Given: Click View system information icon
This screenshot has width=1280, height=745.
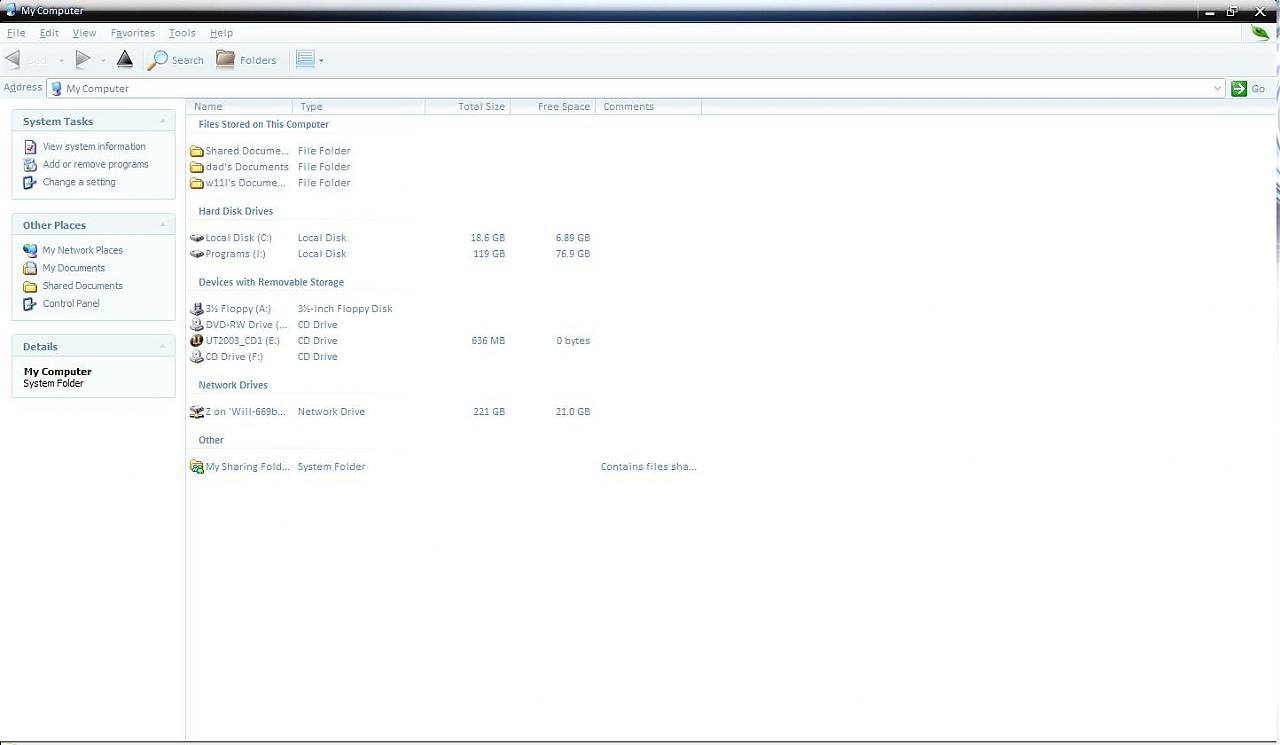Looking at the screenshot, I should pos(30,146).
